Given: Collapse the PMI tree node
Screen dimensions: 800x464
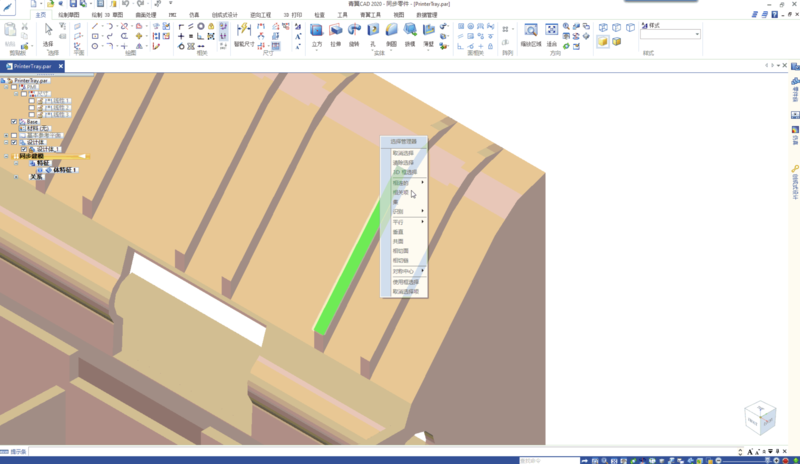Looking at the screenshot, I should pos(6,87).
